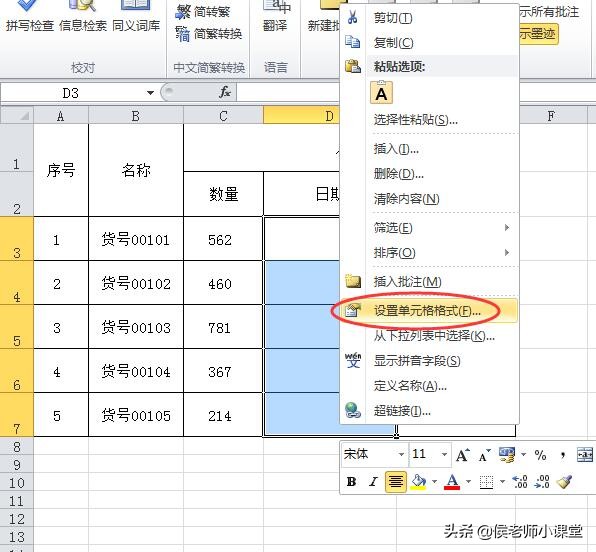The width and height of the screenshot is (596, 552).
Task: Open 拼写检查 spelling check
Action: pyautogui.click(x=30, y=17)
